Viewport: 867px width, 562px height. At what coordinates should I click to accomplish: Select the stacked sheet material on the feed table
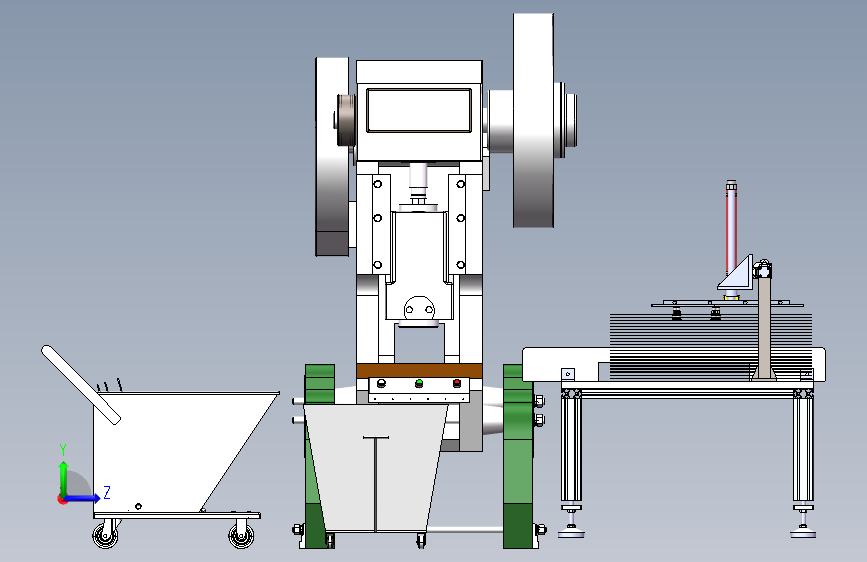click(x=711, y=346)
